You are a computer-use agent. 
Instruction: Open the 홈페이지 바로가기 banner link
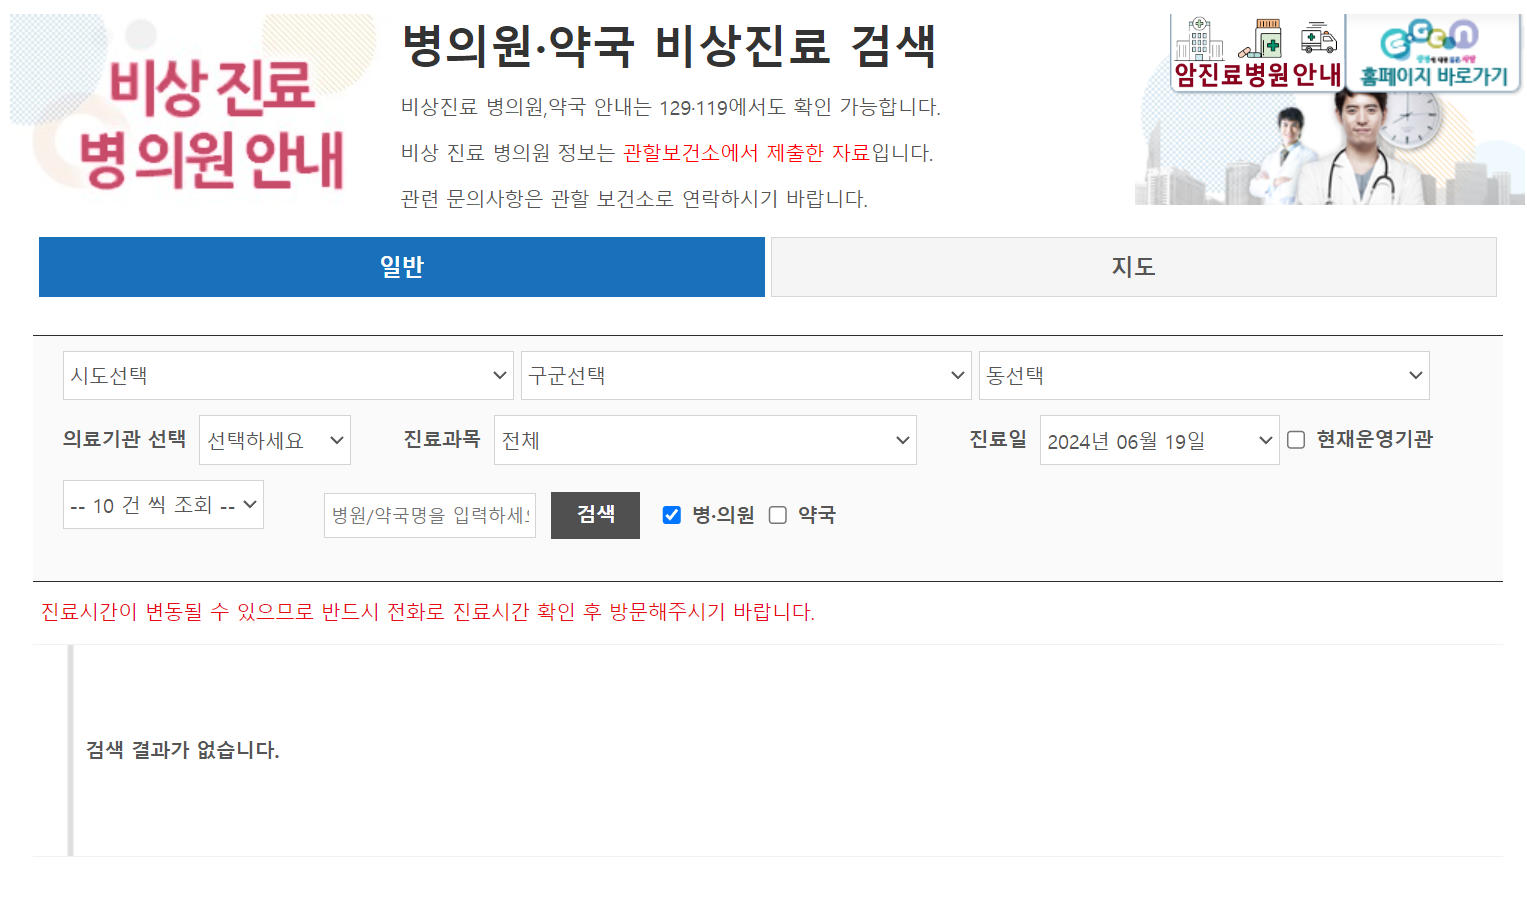1434,53
